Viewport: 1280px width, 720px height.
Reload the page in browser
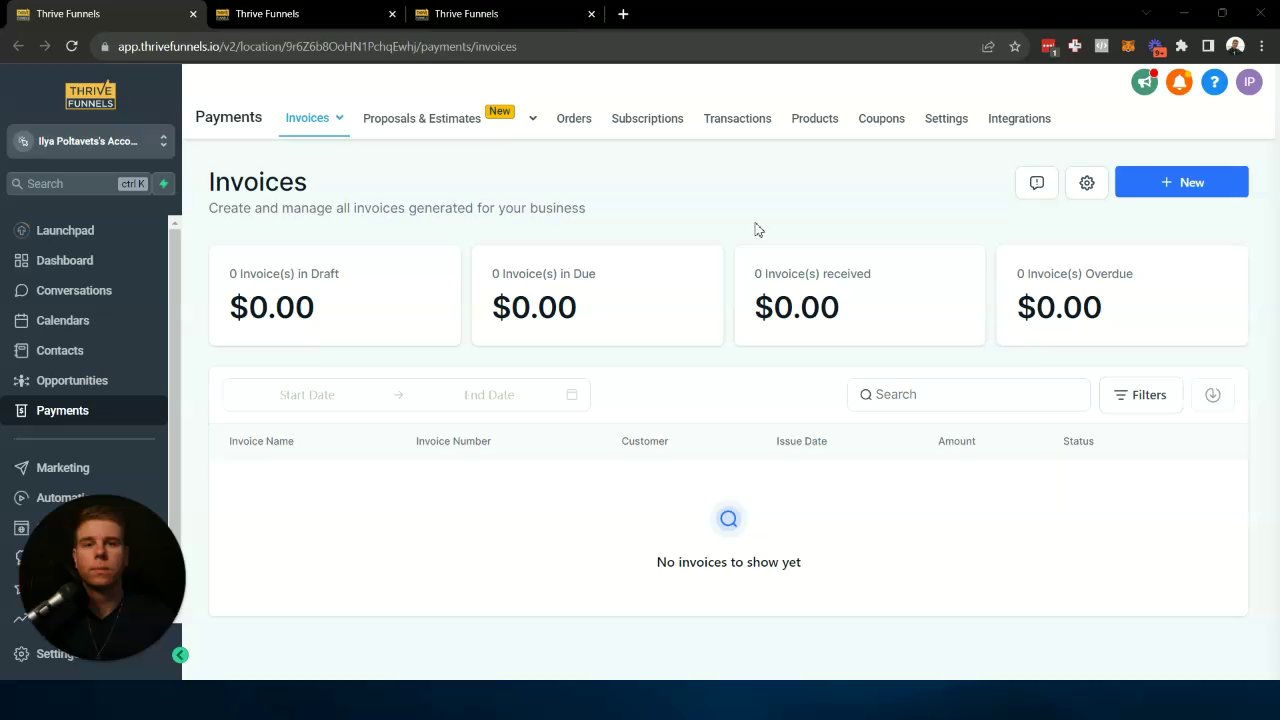point(72,46)
